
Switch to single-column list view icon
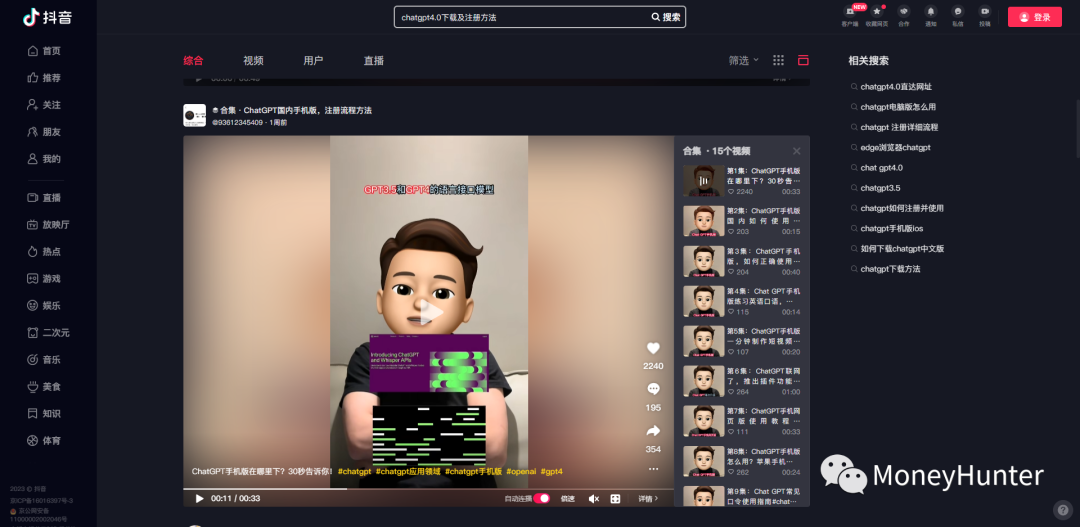[x=803, y=61]
